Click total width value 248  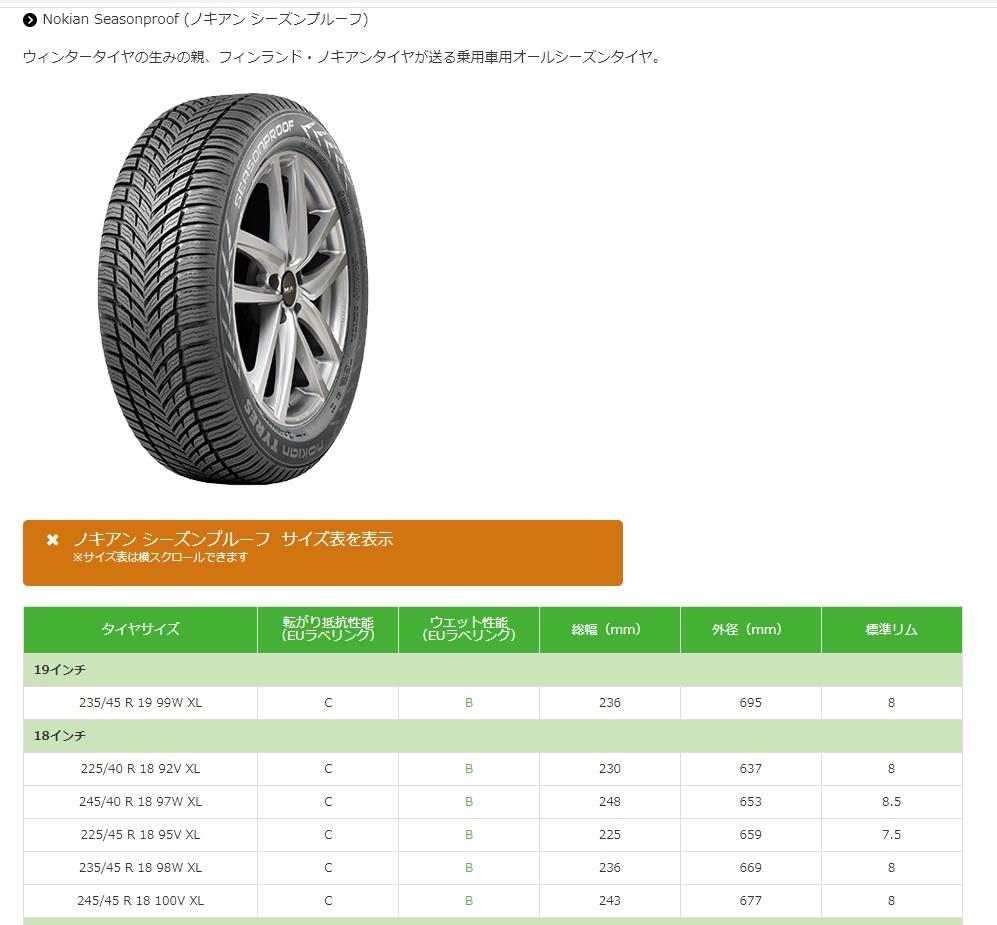610,802
